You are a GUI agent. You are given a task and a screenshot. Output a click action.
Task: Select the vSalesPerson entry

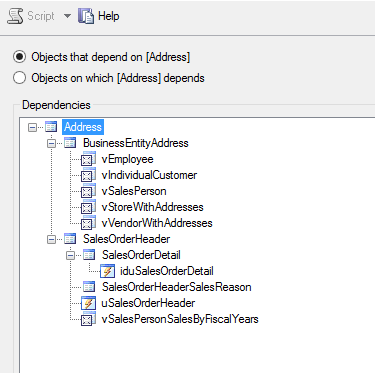point(134,191)
